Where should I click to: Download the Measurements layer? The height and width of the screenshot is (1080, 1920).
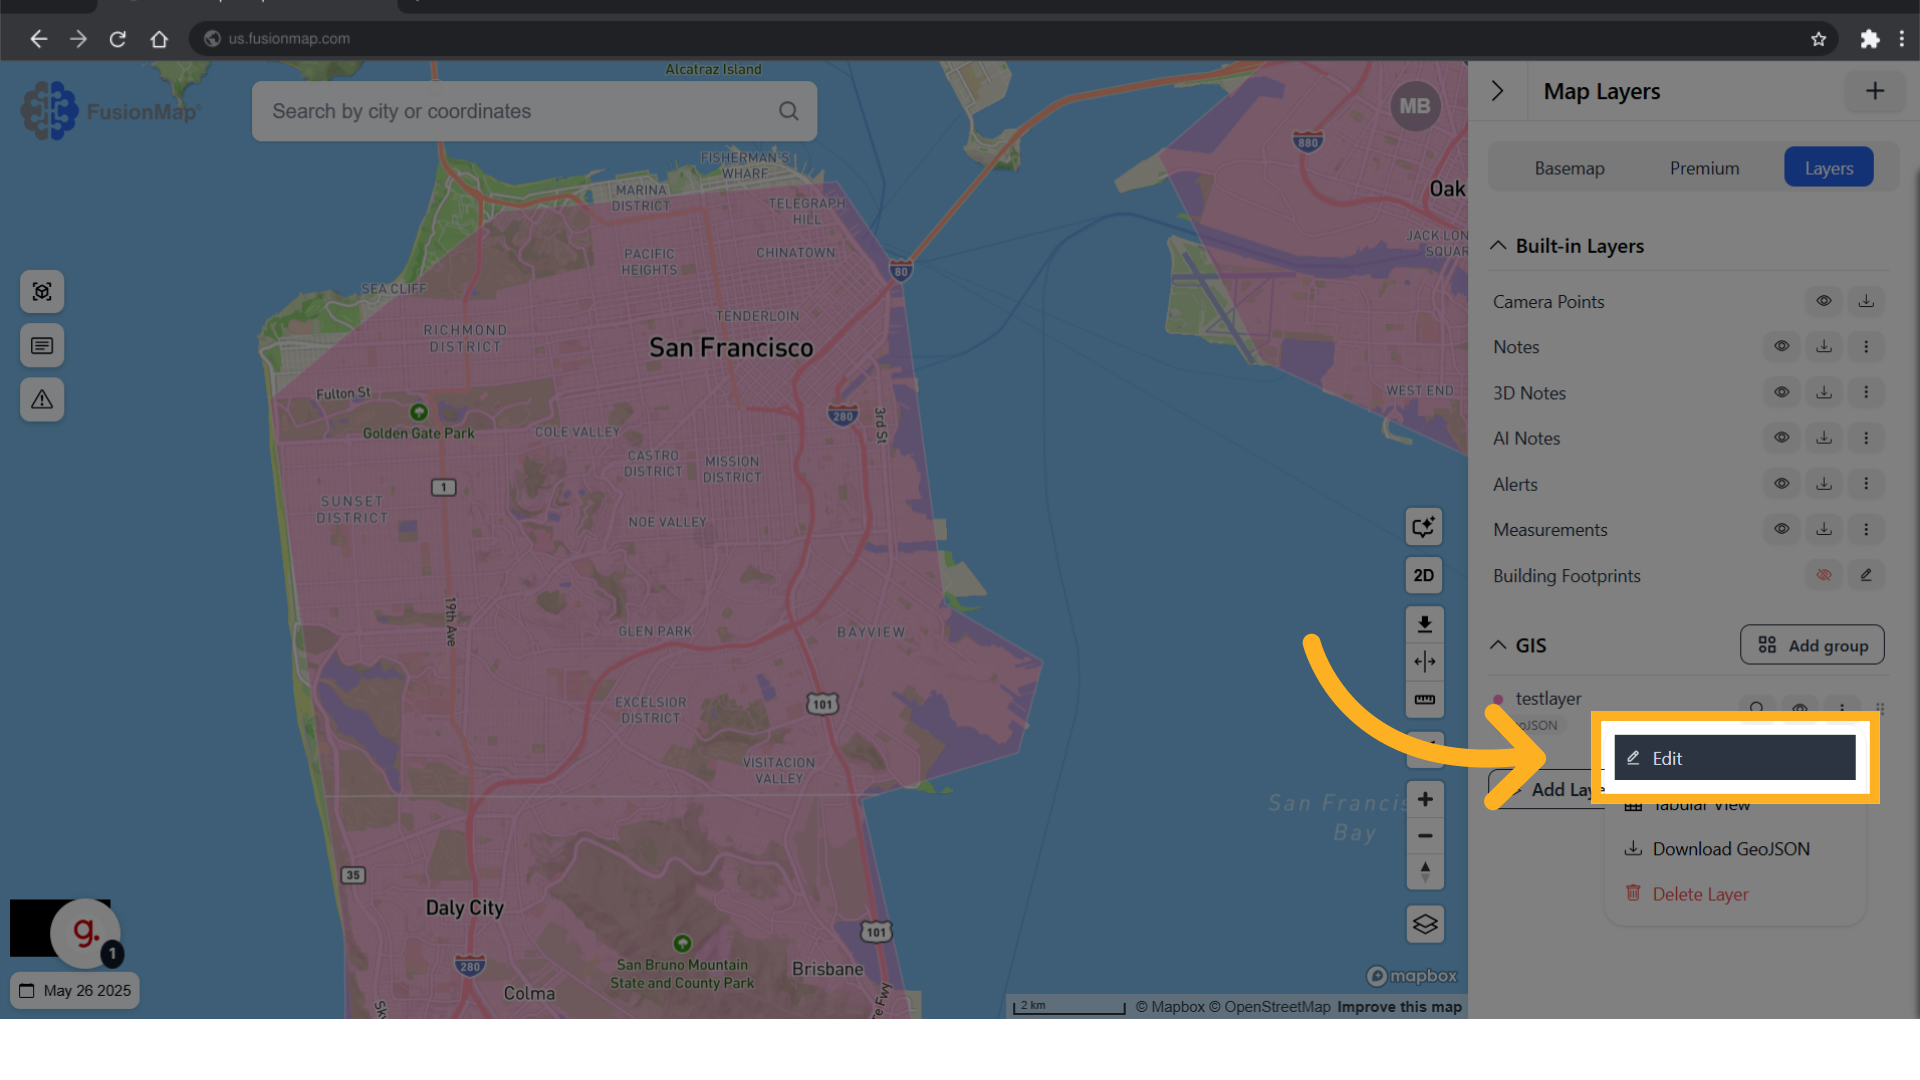(1824, 530)
